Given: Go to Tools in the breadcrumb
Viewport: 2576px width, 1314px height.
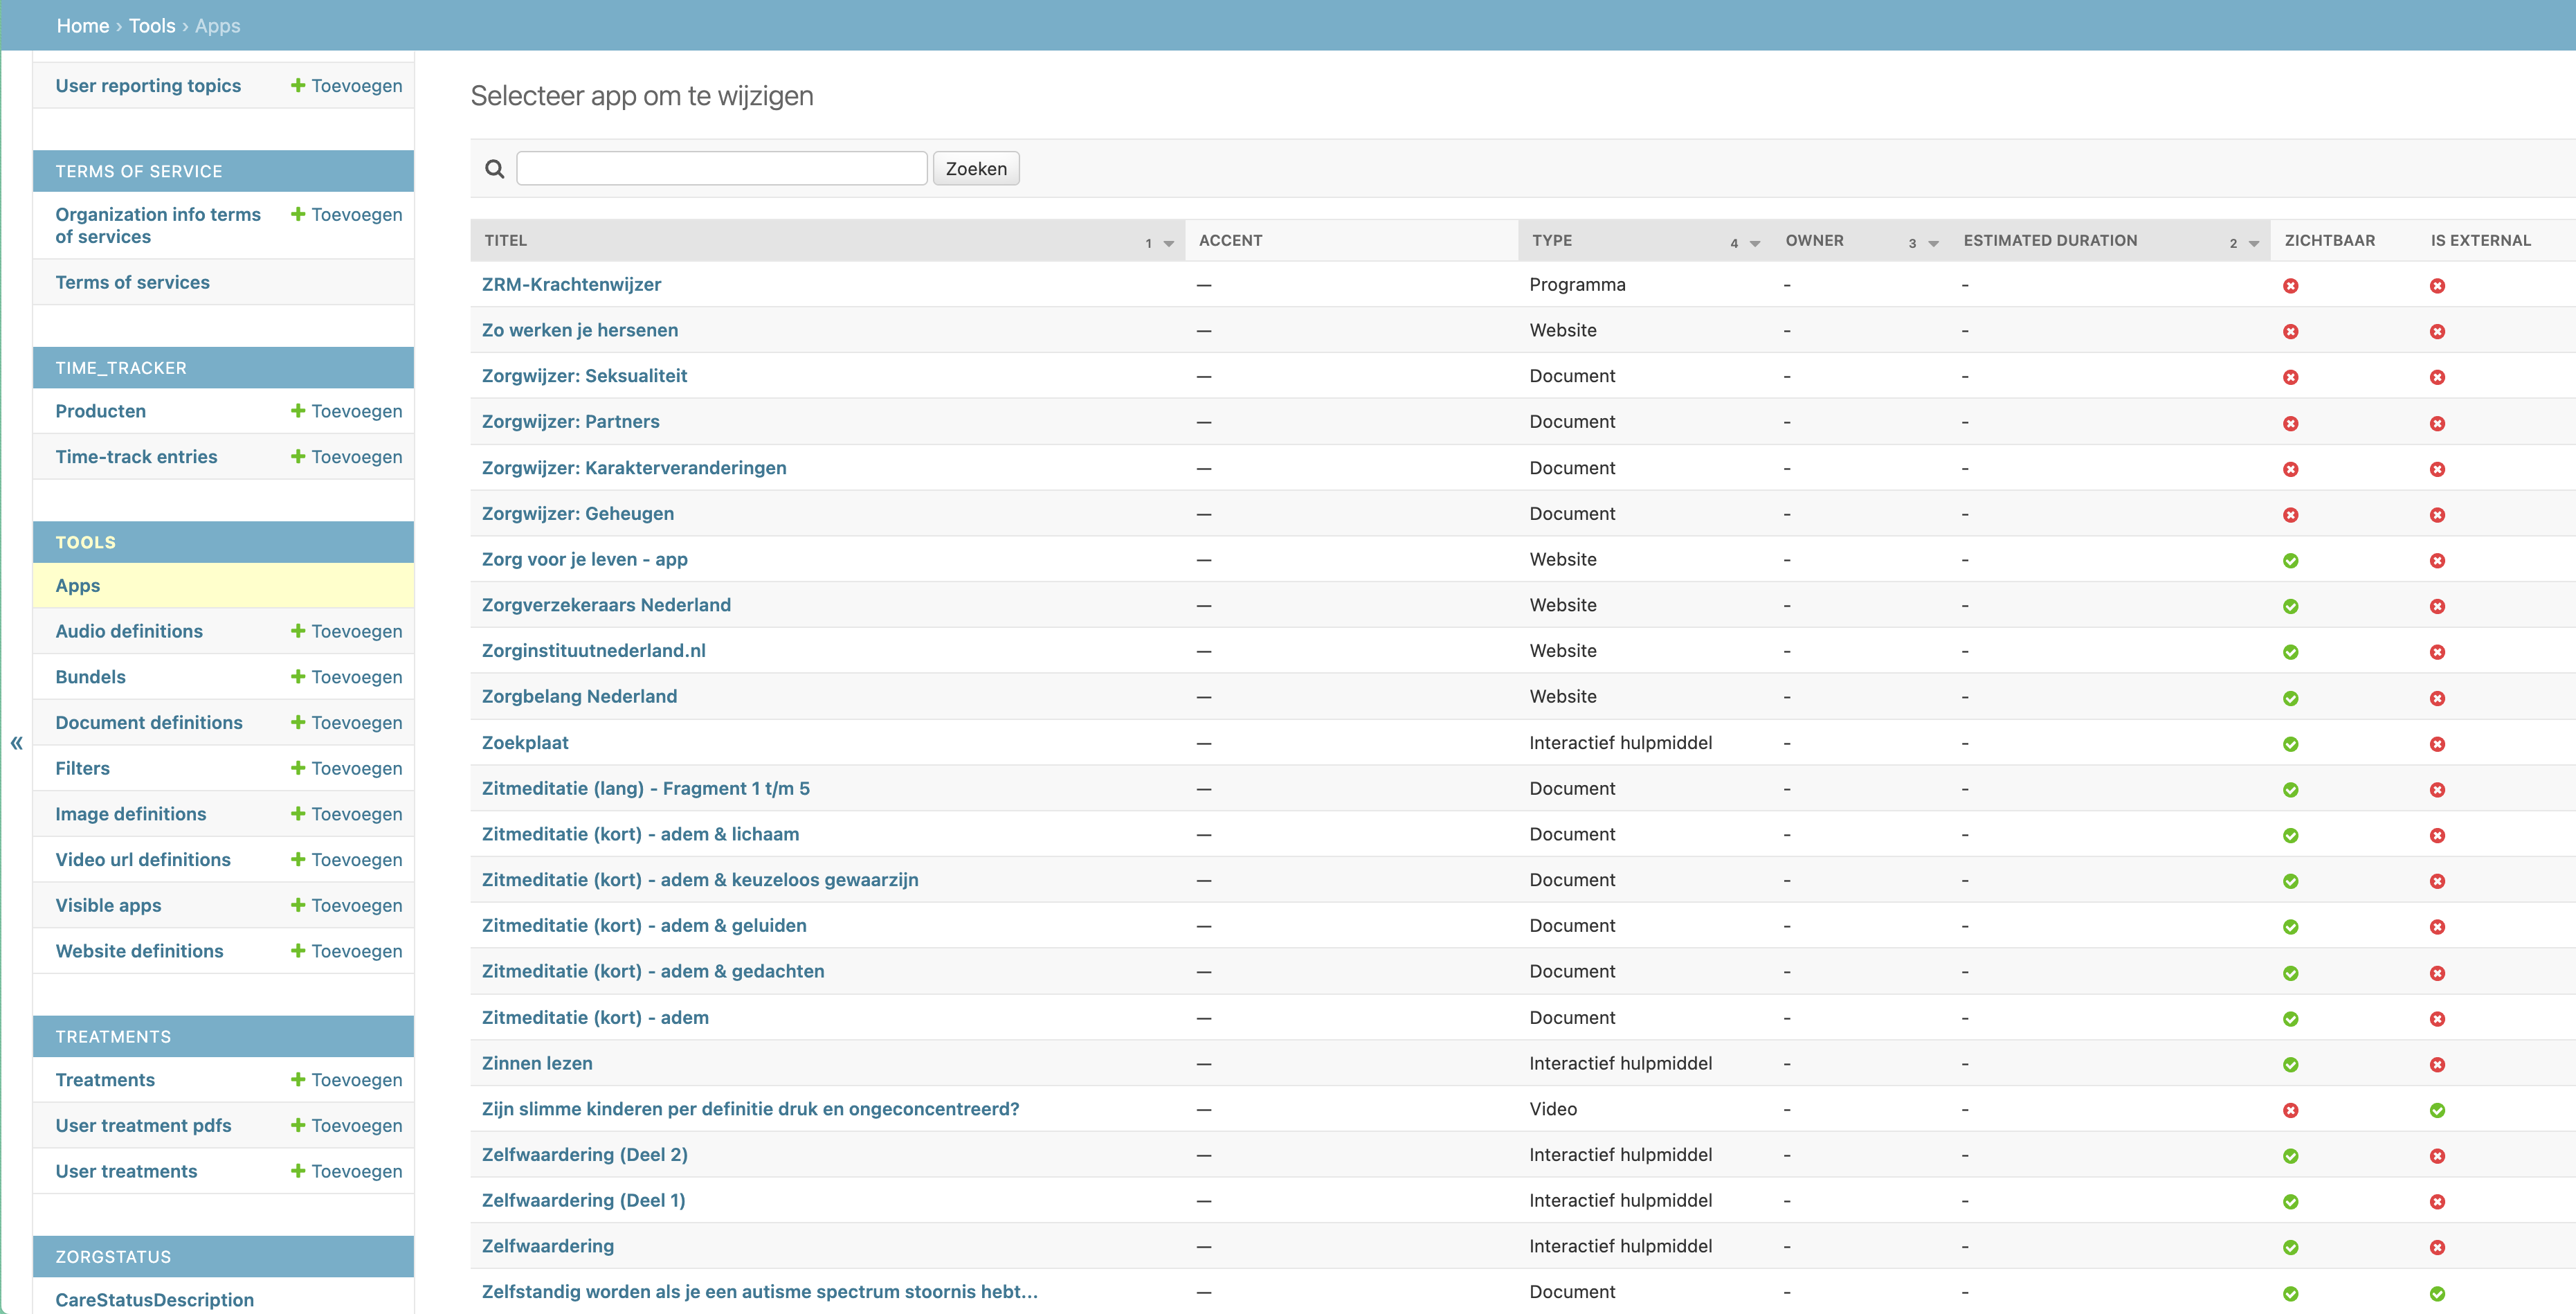Looking at the screenshot, I should [152, 26].
